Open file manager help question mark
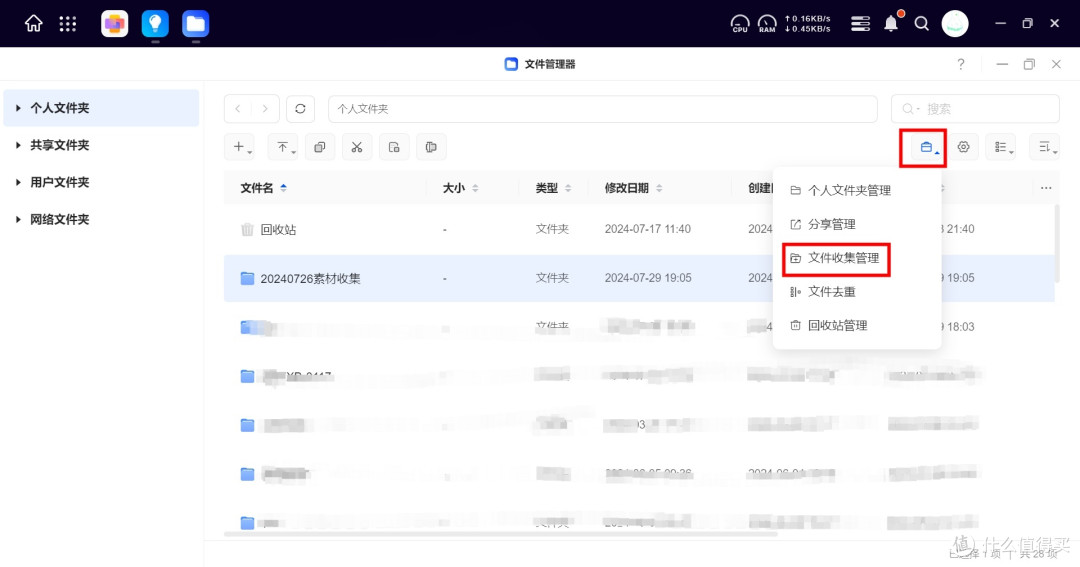Viewport: 1080px width, 567px height. click(x=961, y=64)
